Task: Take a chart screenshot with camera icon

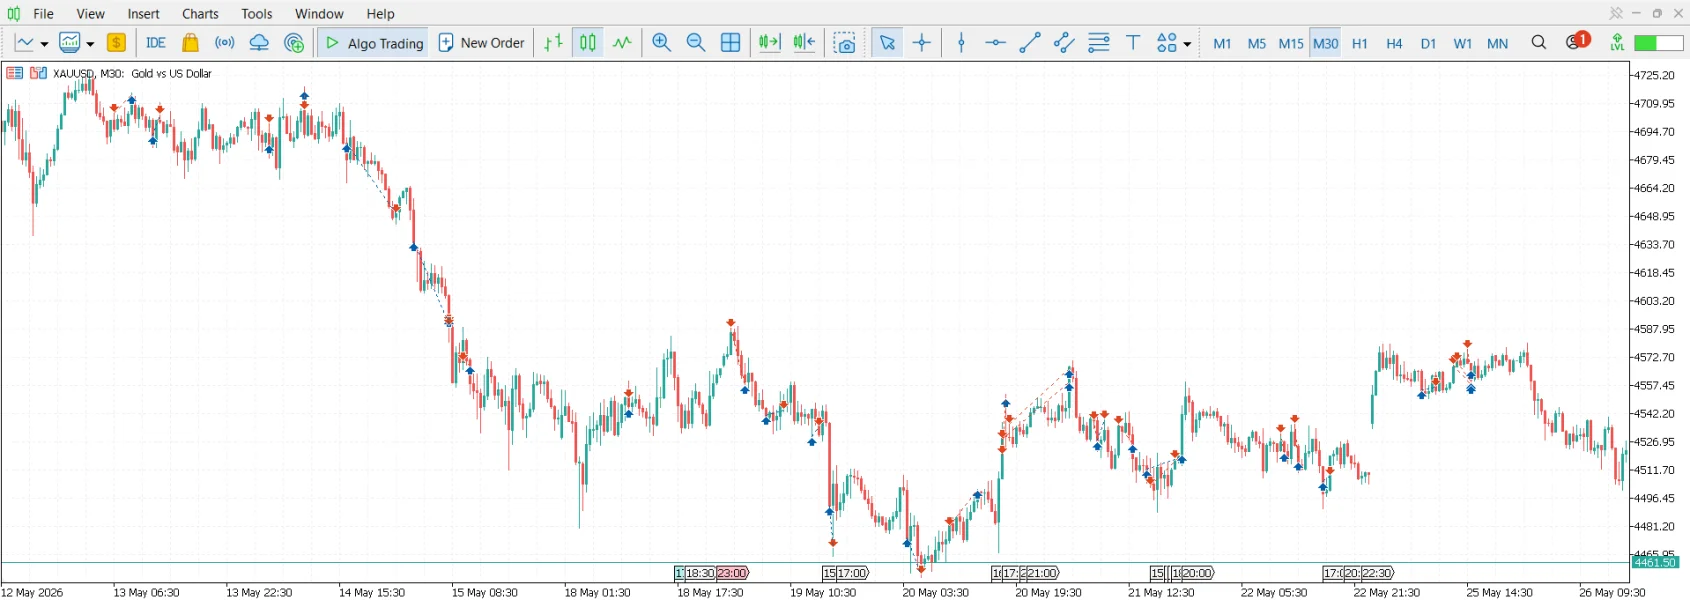Action: coord(845,43)
